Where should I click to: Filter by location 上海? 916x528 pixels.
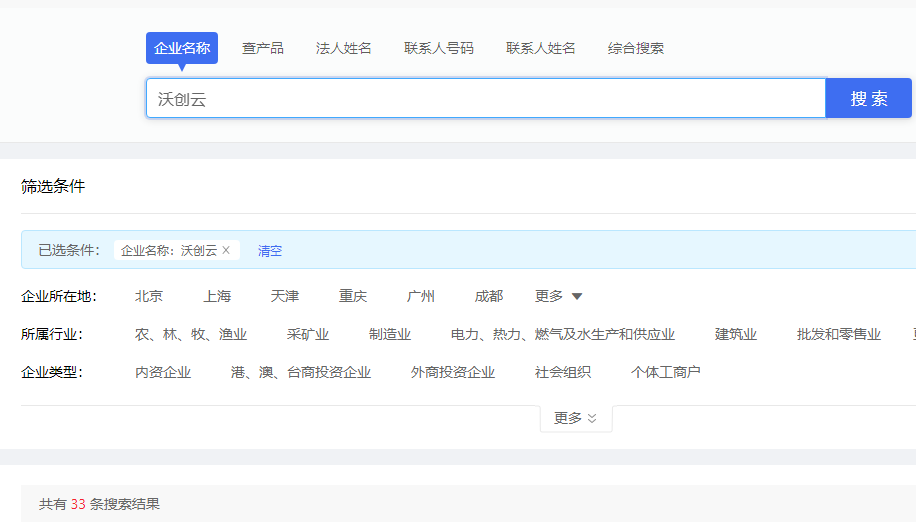[x=217, y=296]
